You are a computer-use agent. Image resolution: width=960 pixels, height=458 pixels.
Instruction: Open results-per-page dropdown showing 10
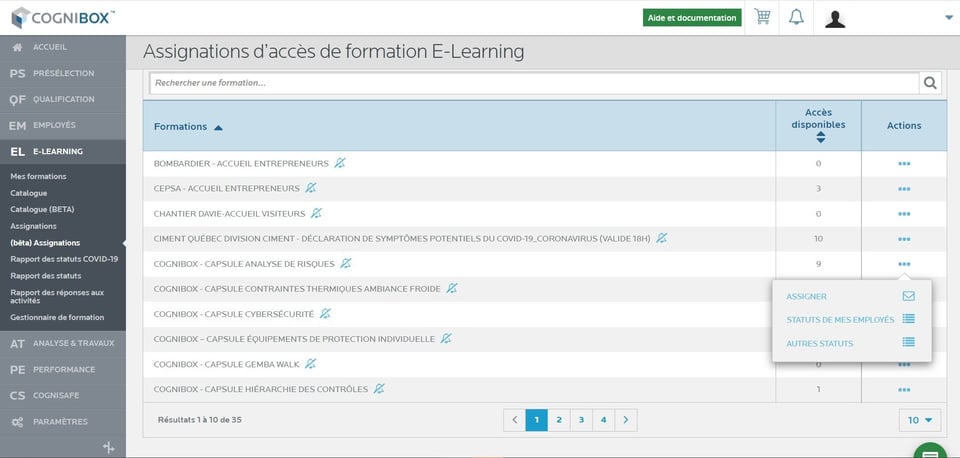920,420
